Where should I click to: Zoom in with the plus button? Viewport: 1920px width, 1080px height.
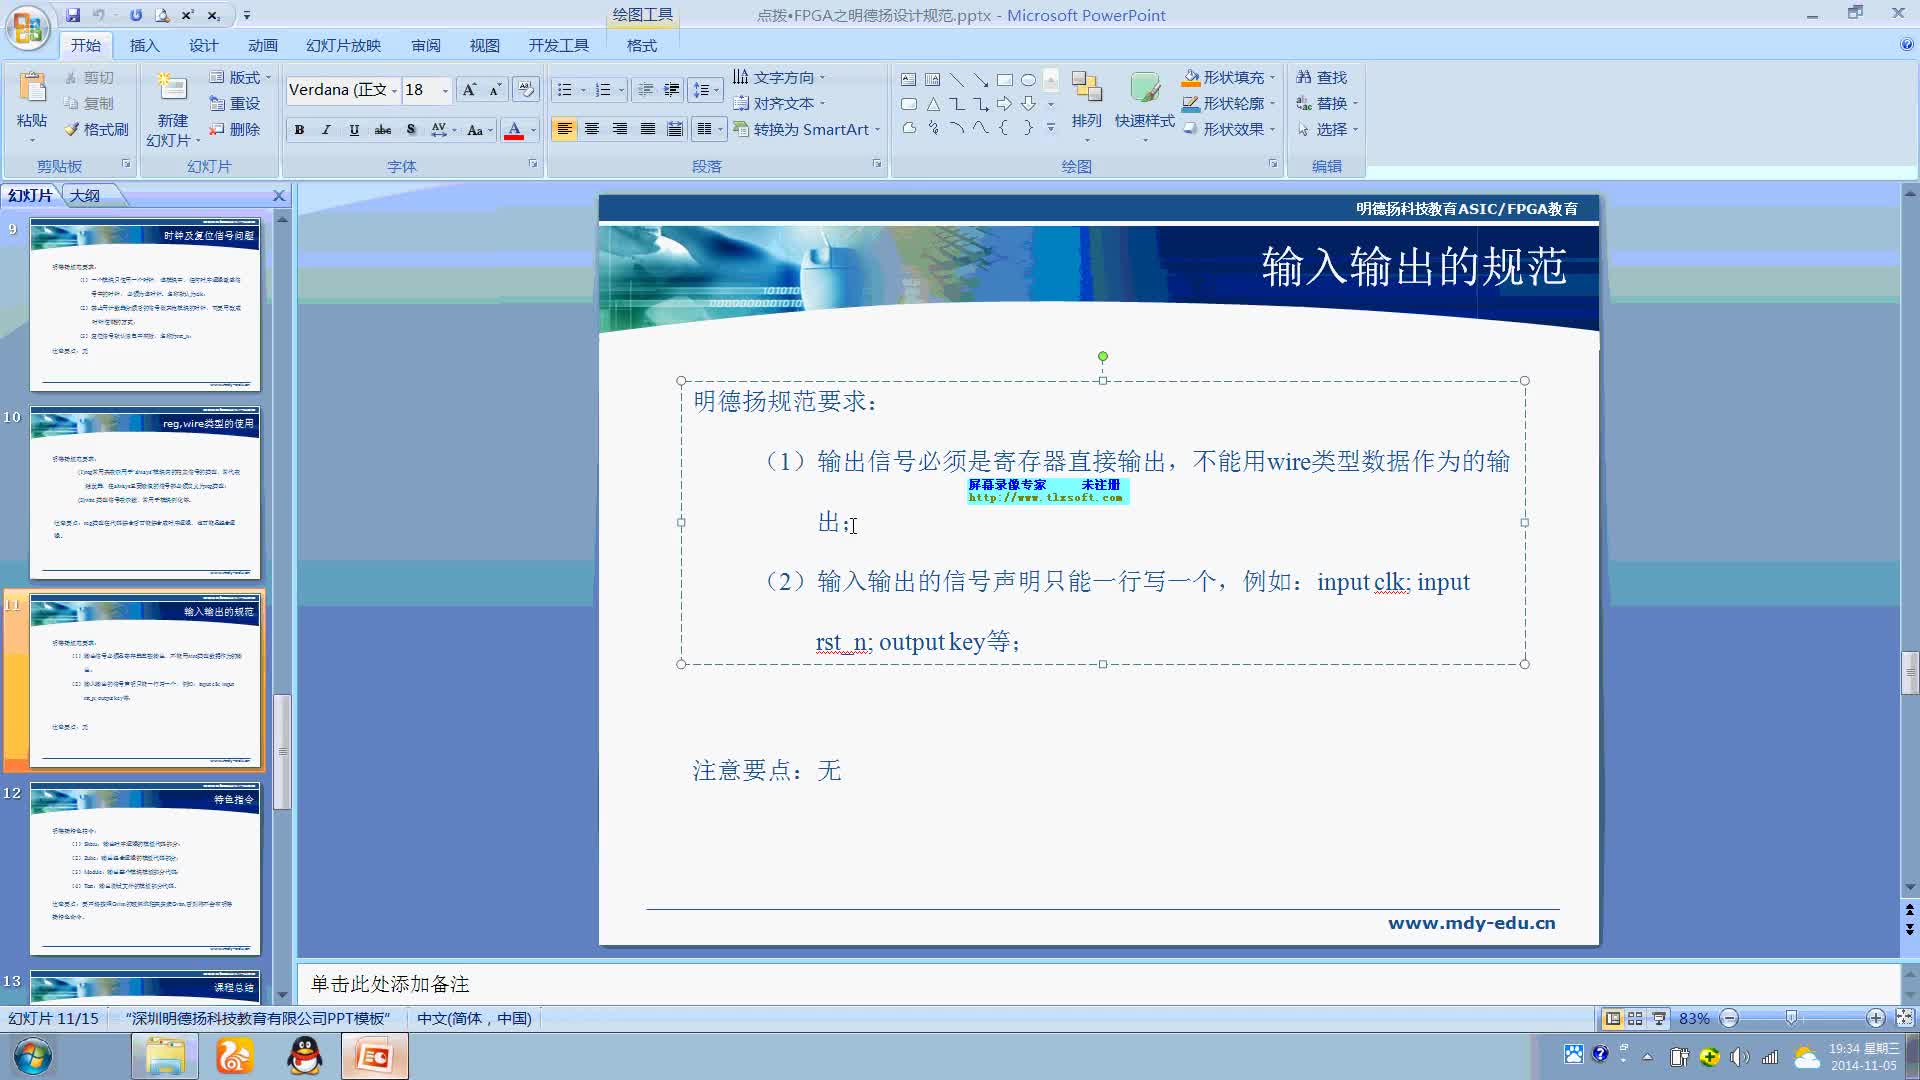1876,1018
